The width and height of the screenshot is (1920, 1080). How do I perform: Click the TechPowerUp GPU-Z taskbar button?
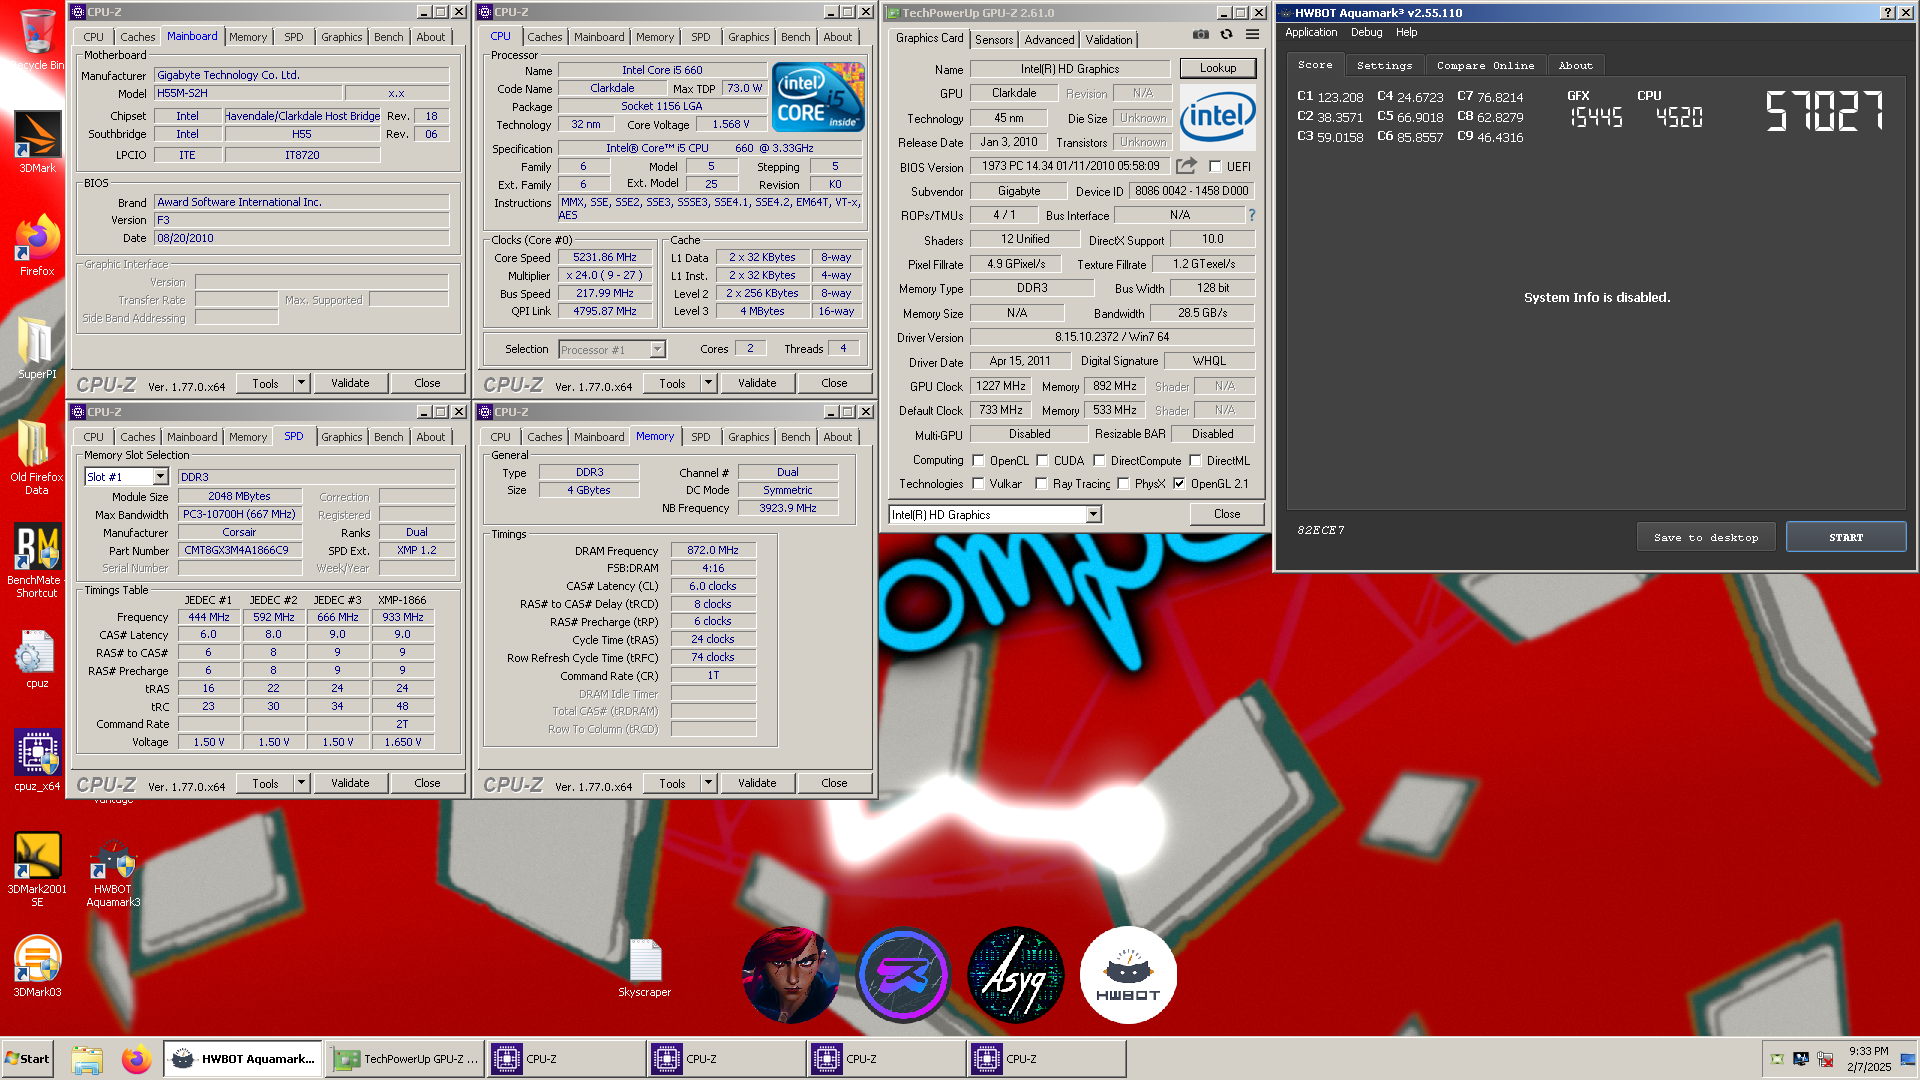(405, 1059)
